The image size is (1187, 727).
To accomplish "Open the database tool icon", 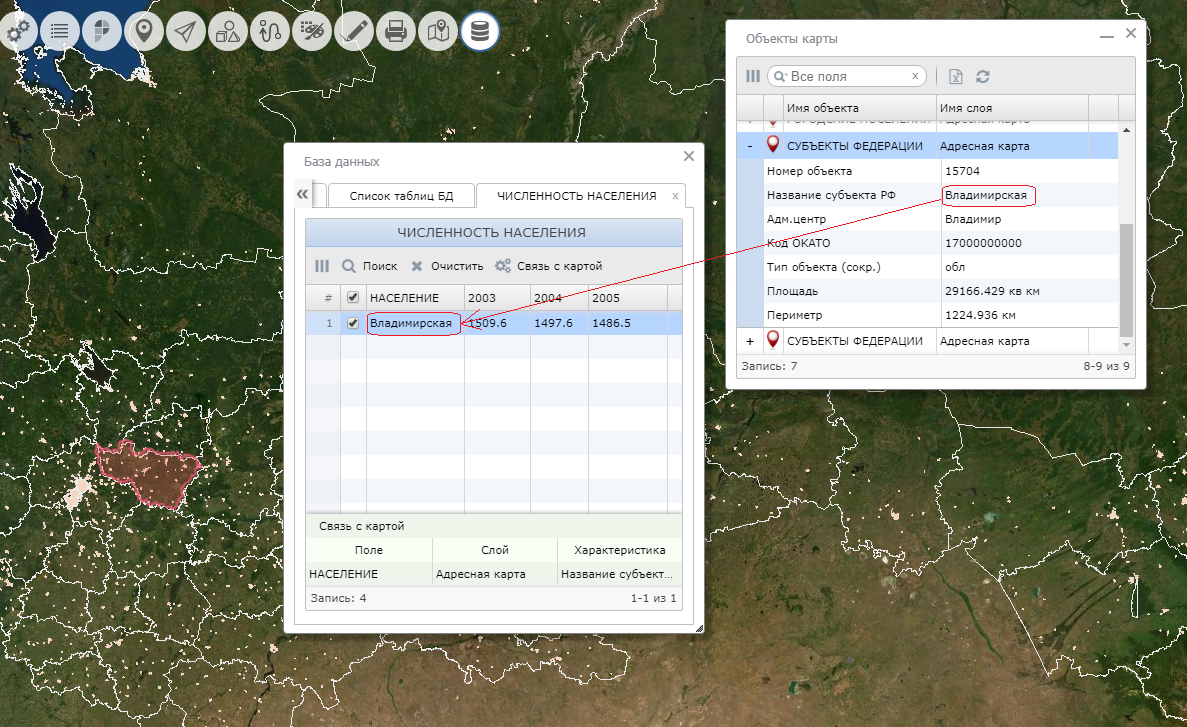I will (480, 32).
